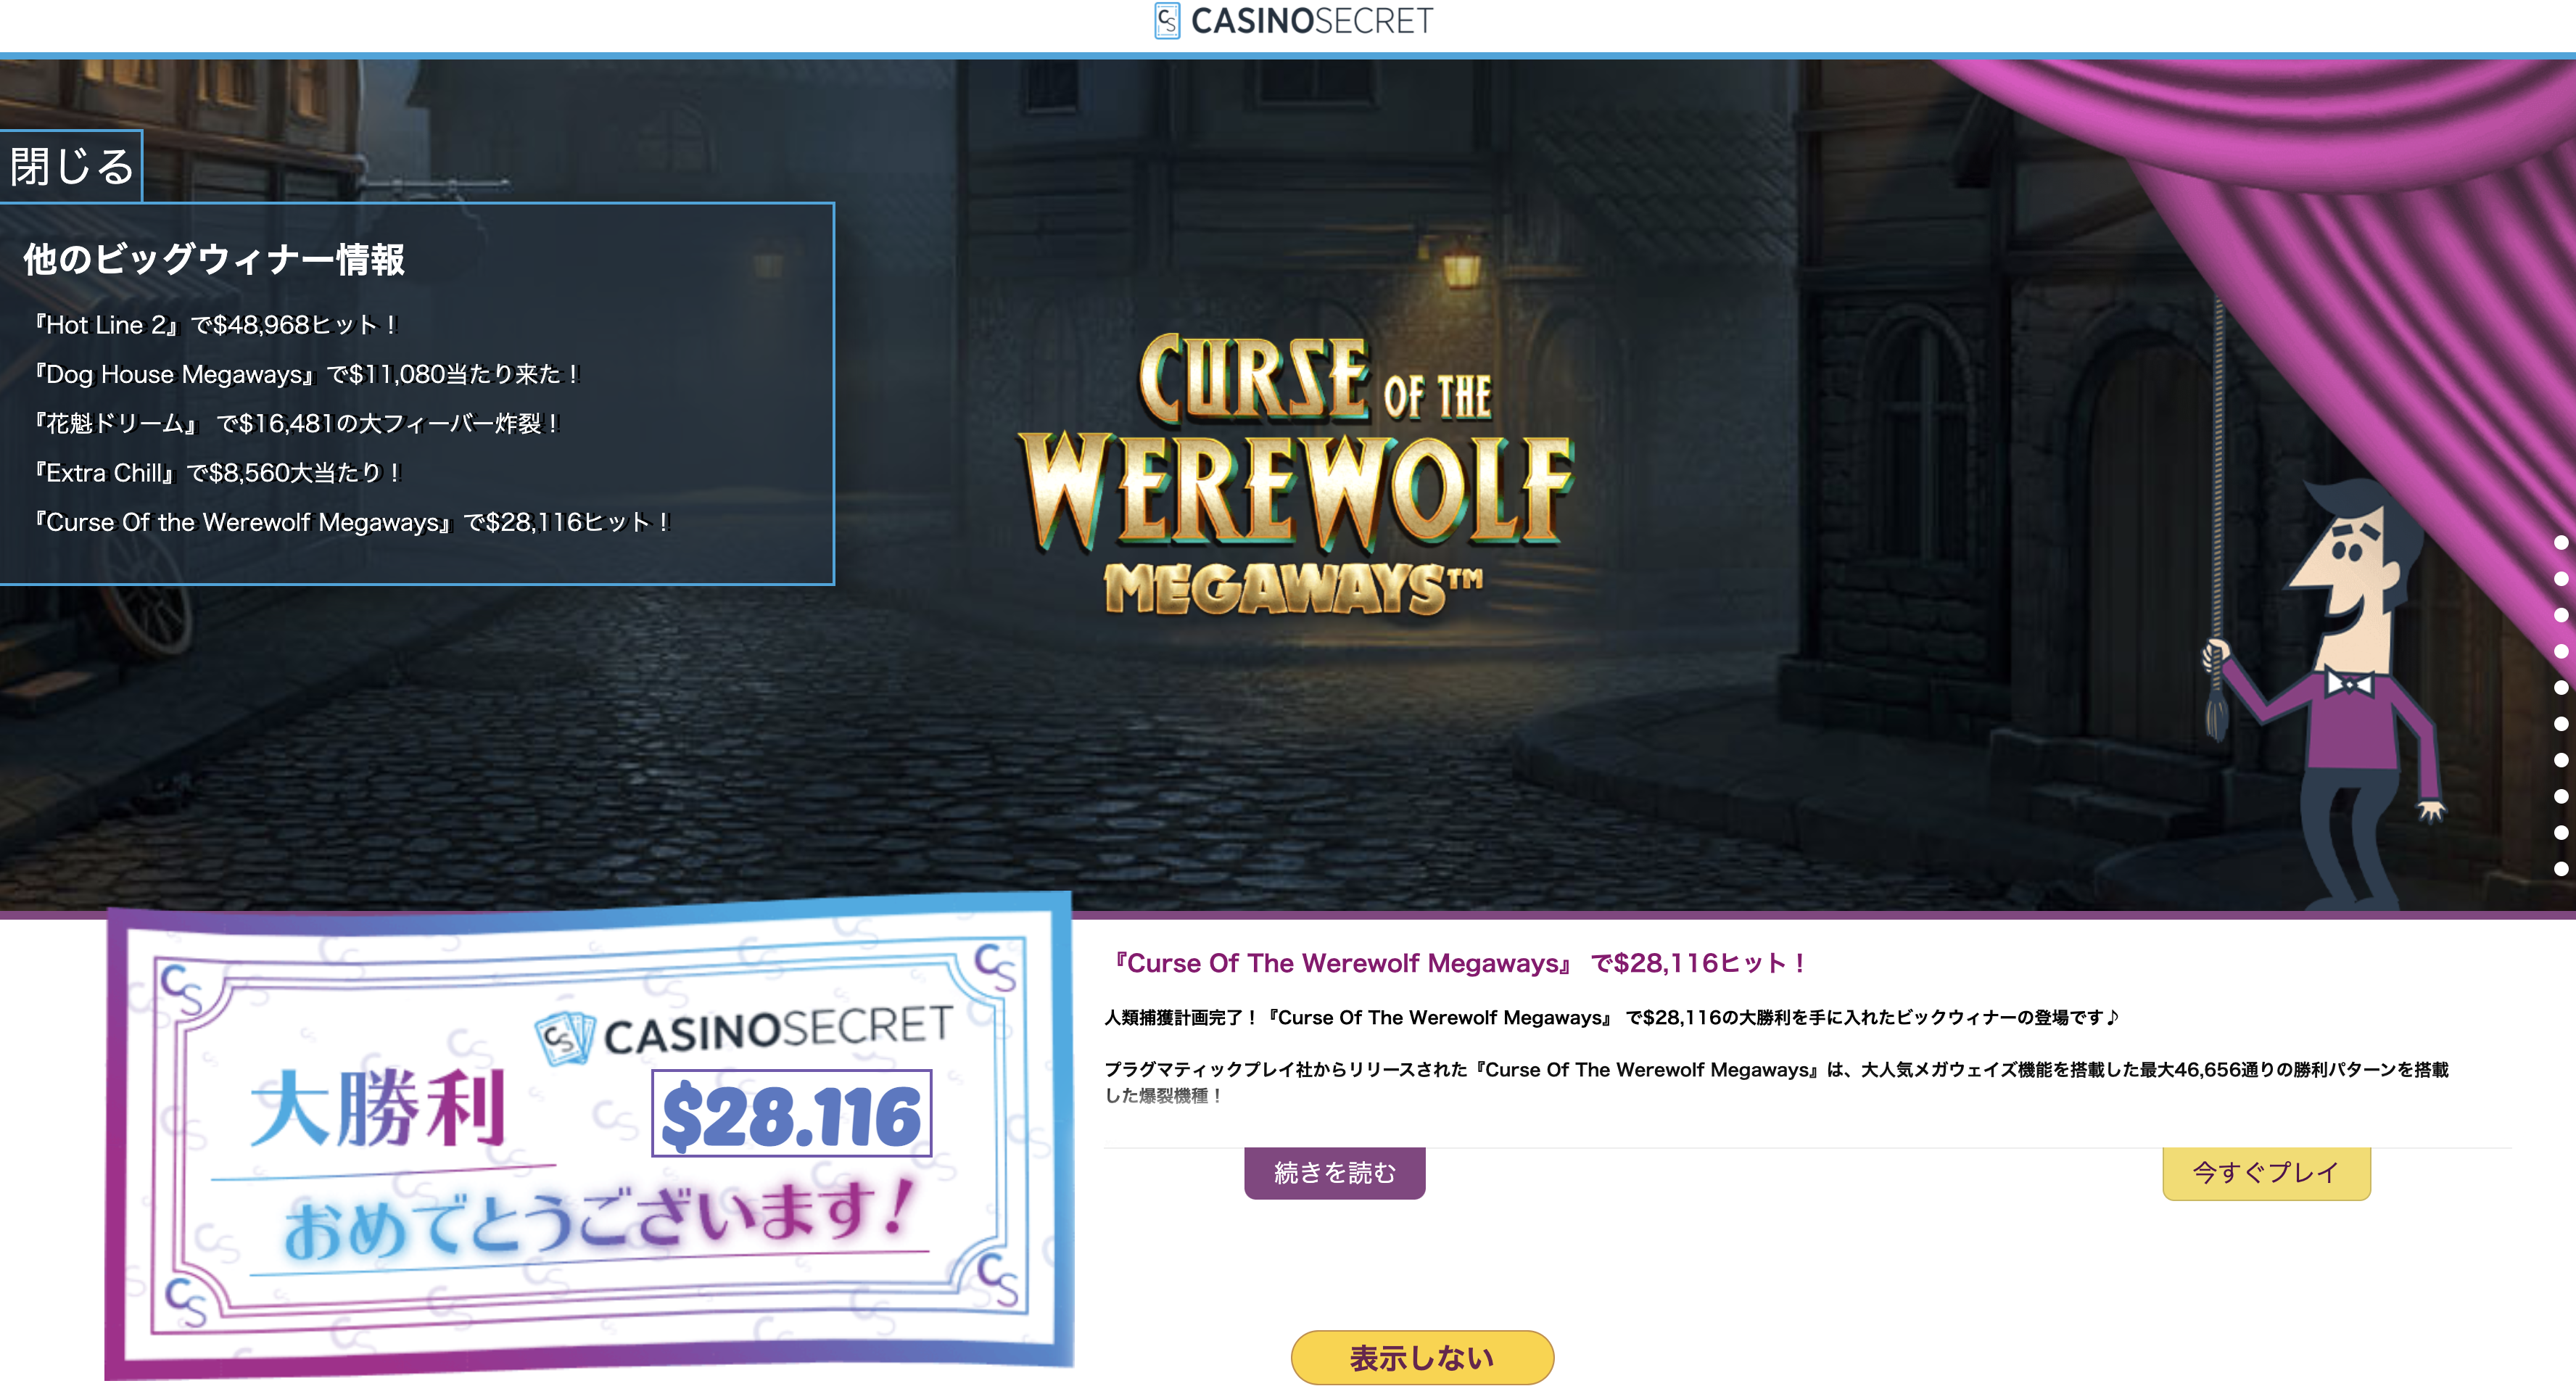Select the seventh slide indicator dot
The width and height of the screenshot is (2576, 1394).
click(2561, 760)
